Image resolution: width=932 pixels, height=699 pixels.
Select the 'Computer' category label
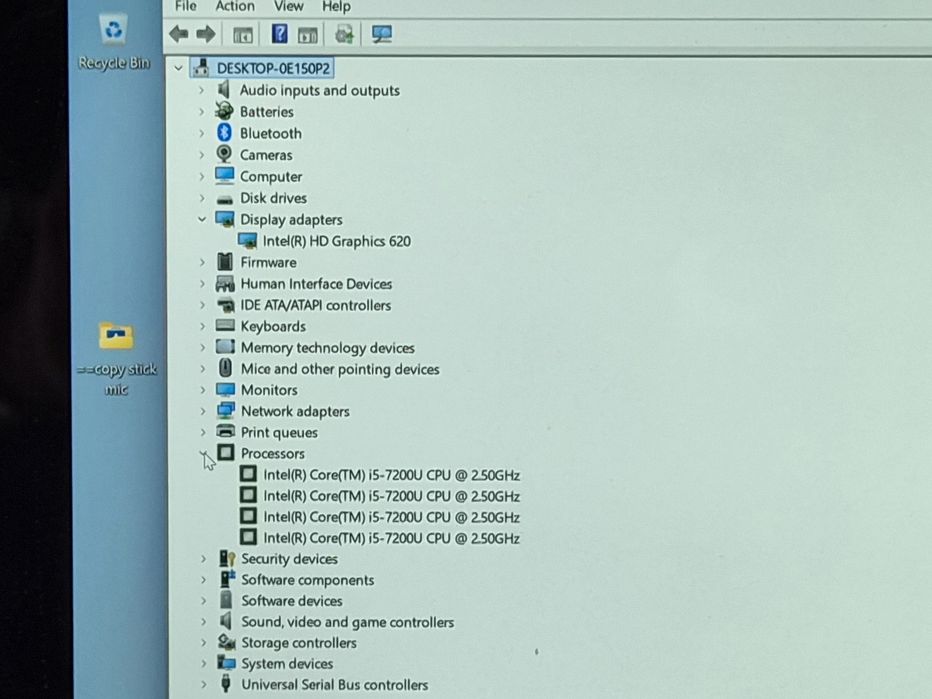coord(271,177)
